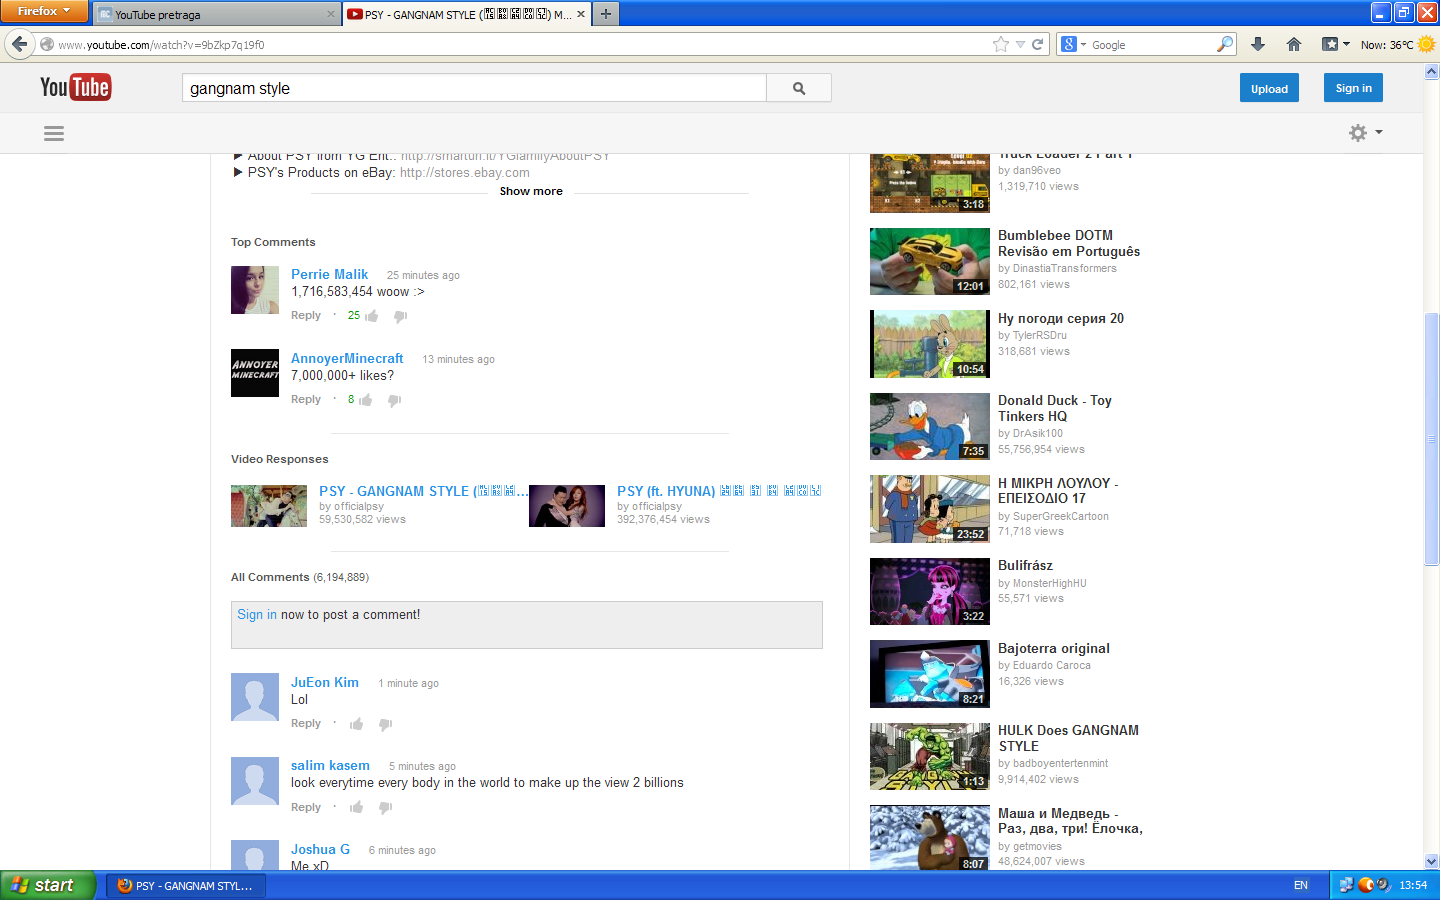Like AnnoyerMinecraft's comment

point(366,400)
